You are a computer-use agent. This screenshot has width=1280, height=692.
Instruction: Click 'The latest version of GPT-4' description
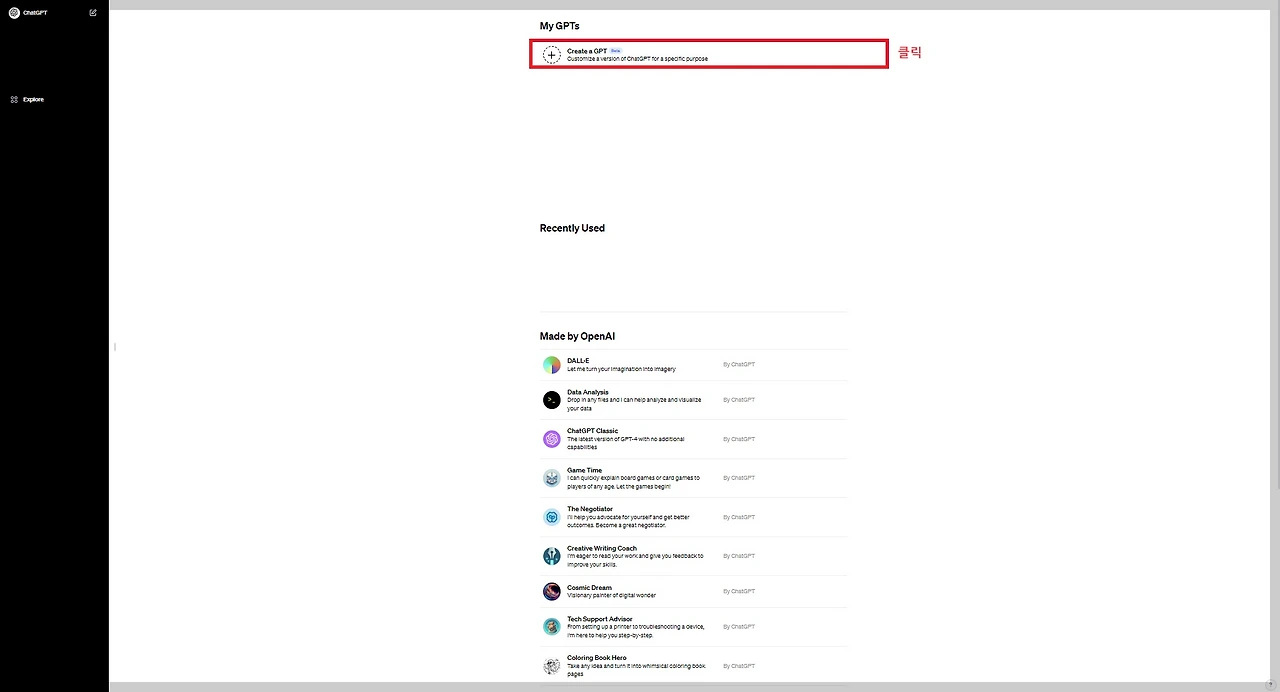tap(626, 443)
